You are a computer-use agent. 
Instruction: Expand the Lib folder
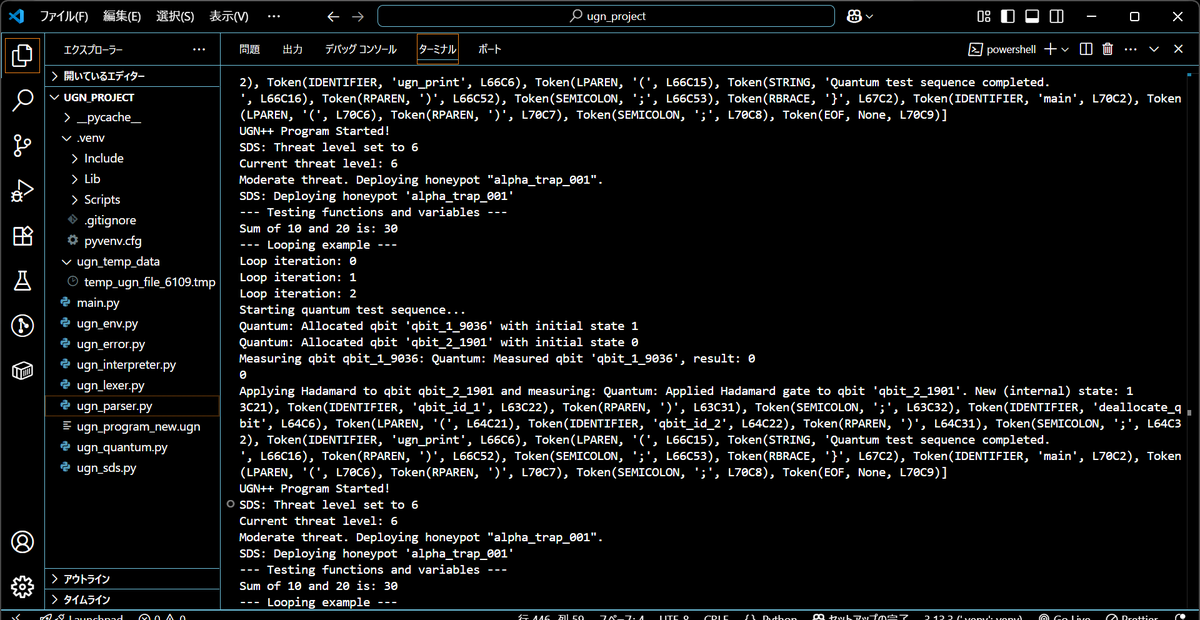[133, 179]
